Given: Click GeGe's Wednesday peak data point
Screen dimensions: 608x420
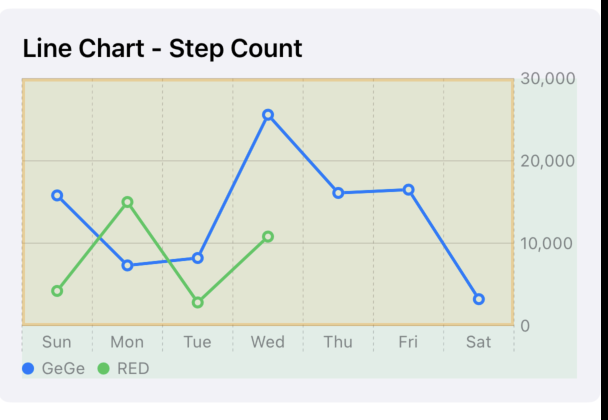Looking at the screenshot, I should (268, 115).
